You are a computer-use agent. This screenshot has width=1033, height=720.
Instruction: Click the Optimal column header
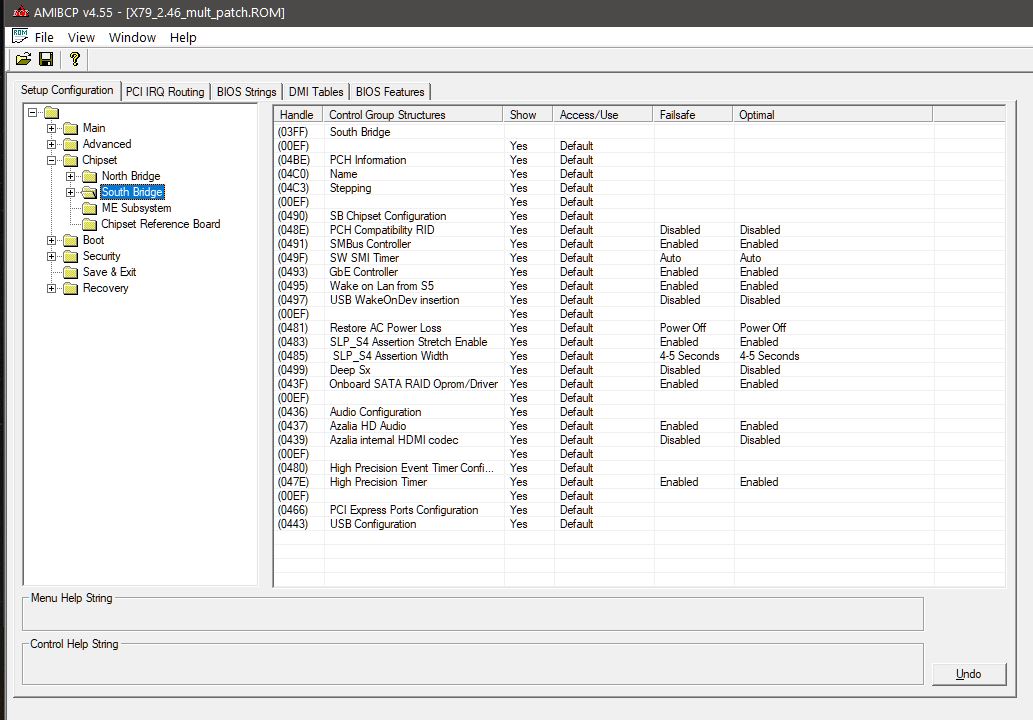[833, 115]
